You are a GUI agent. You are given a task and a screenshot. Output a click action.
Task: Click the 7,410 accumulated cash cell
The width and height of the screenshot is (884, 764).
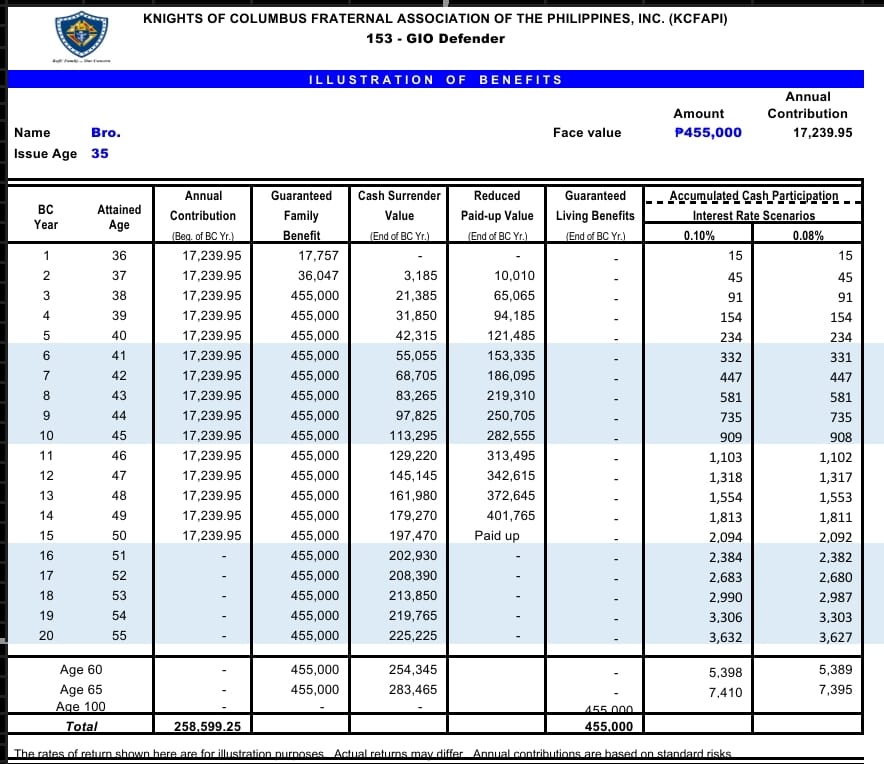tap(726, 693)
